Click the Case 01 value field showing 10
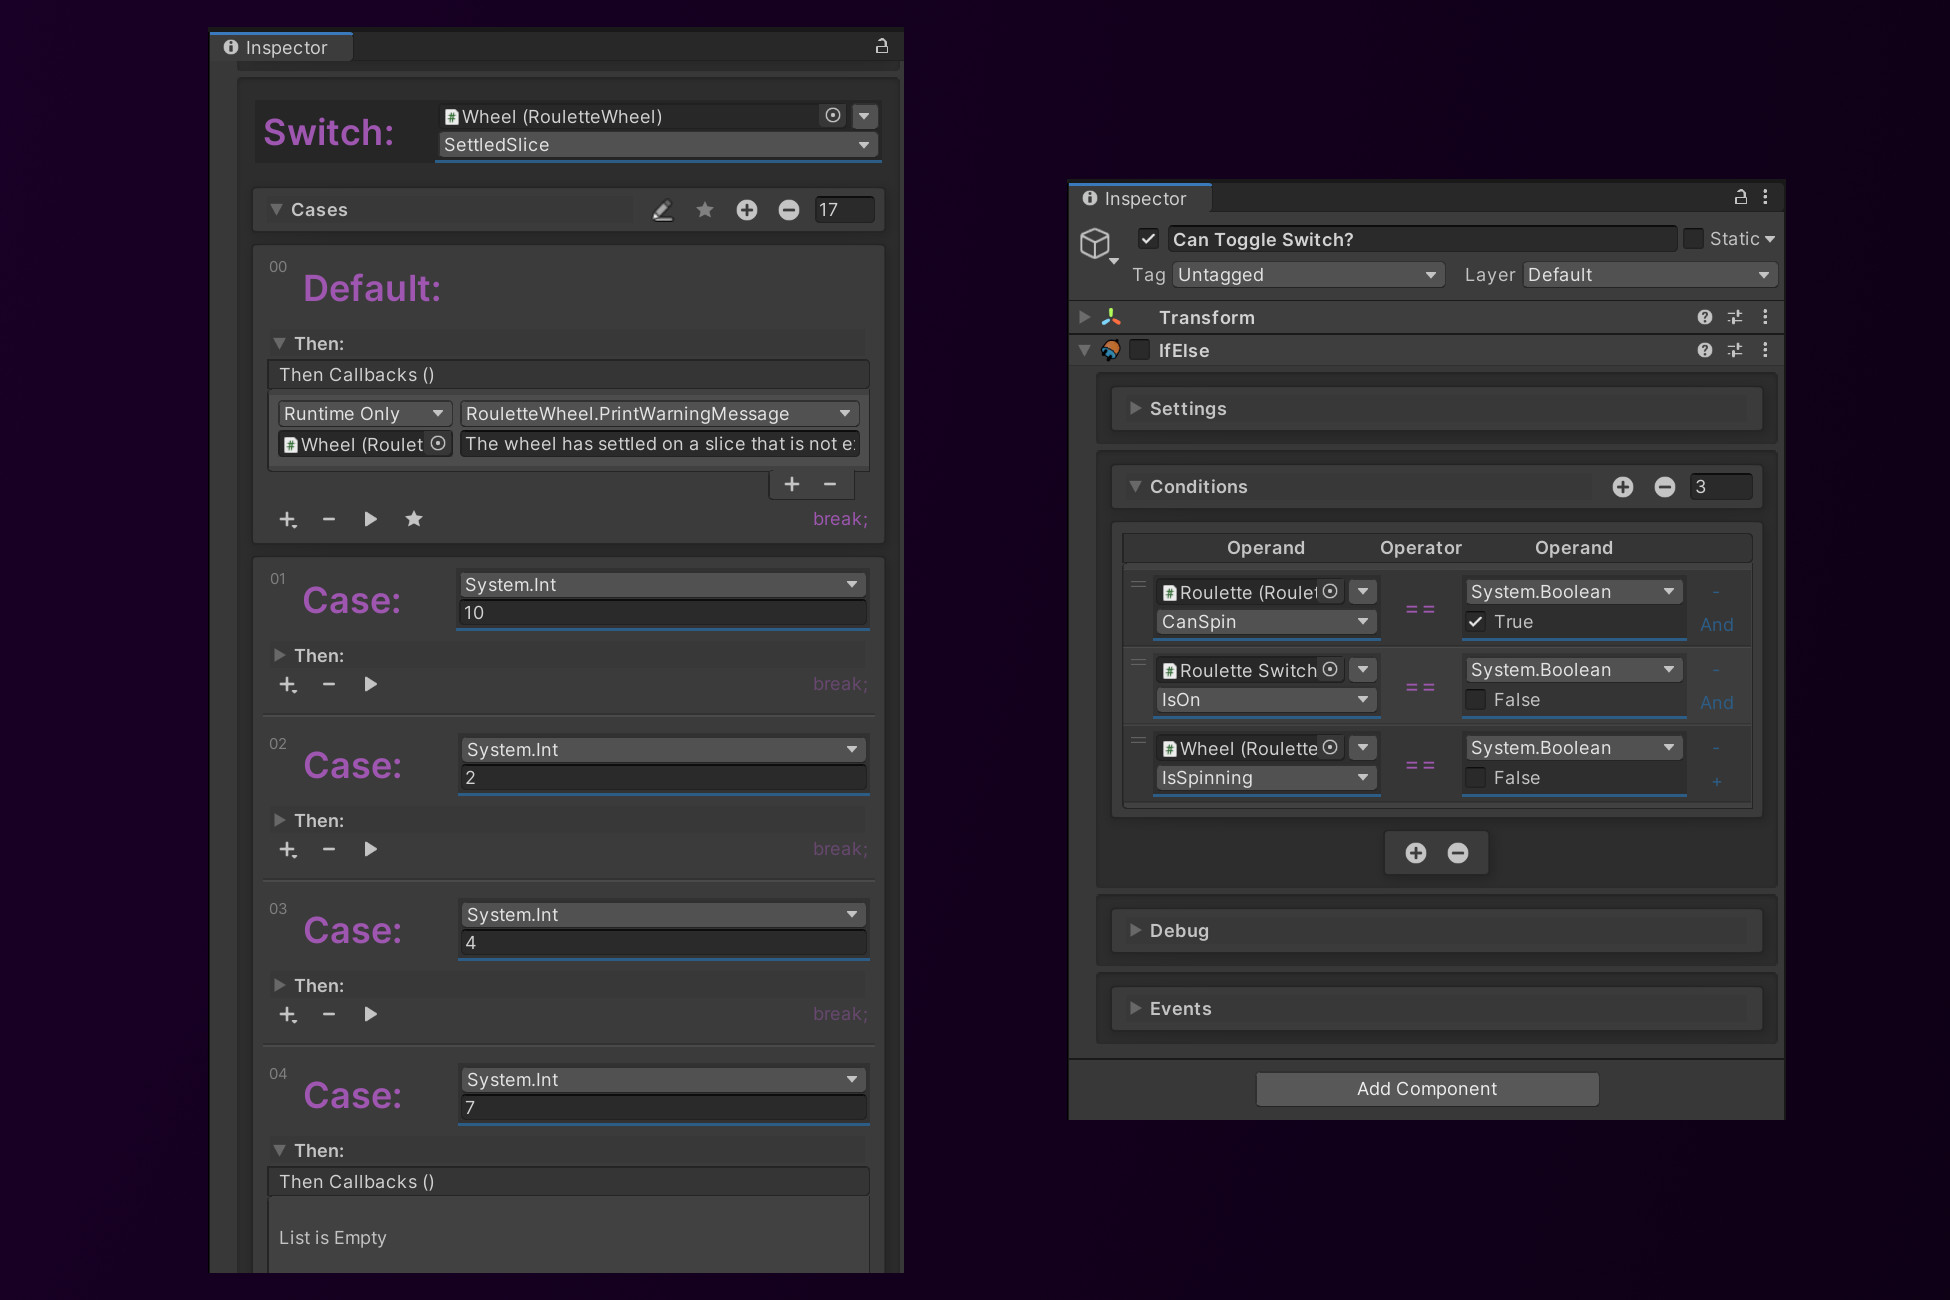 [x=662, y=613]
